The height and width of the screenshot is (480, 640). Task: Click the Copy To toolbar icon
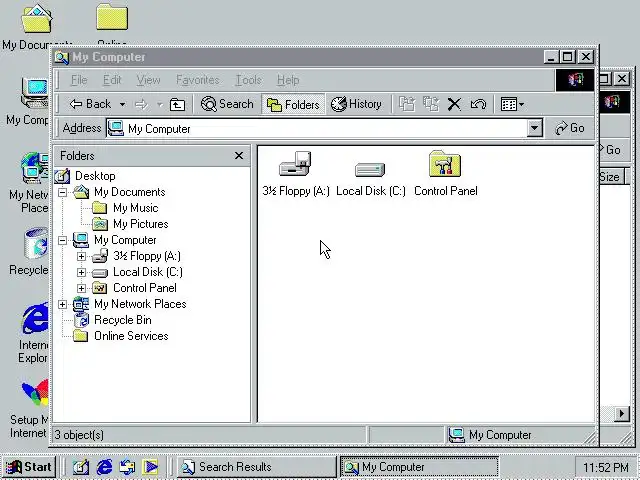pyautogui.click(x=431, y=104)
